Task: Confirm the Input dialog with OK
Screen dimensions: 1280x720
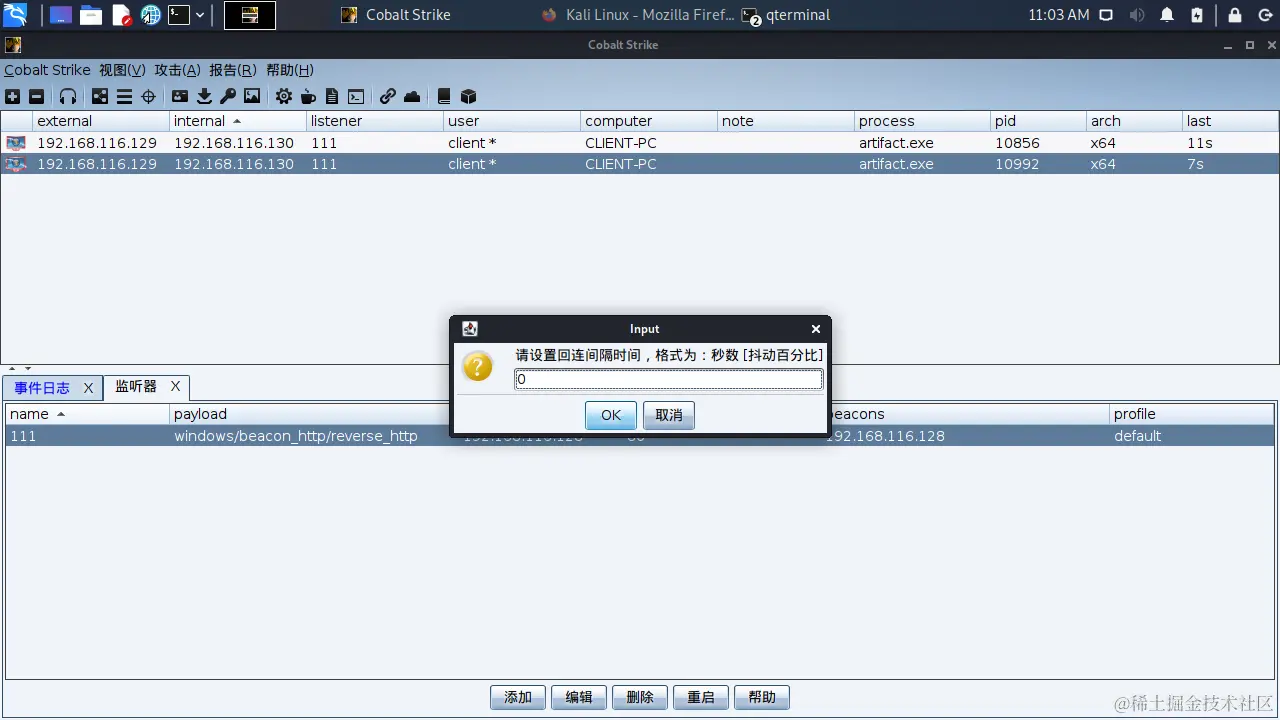Action: click(x=611, y=415)
